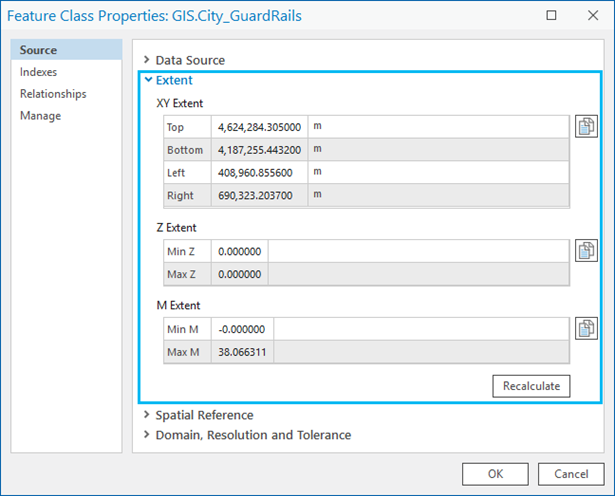Confirm with the OK button
Image resolution: width=615 pixels, height=496 pixels.
pyautogui.click(x=495, y=473)
